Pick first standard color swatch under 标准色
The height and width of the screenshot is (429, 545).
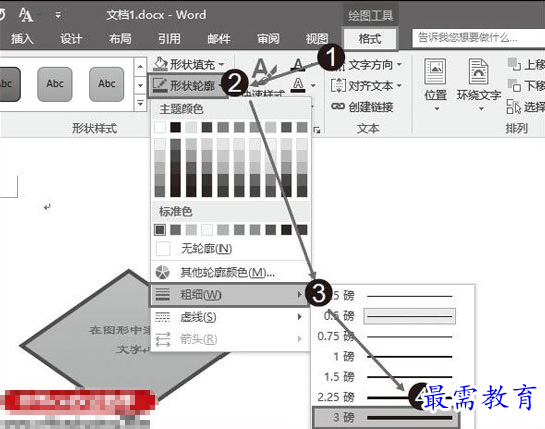pyautogui.click(x=160, y=229)
